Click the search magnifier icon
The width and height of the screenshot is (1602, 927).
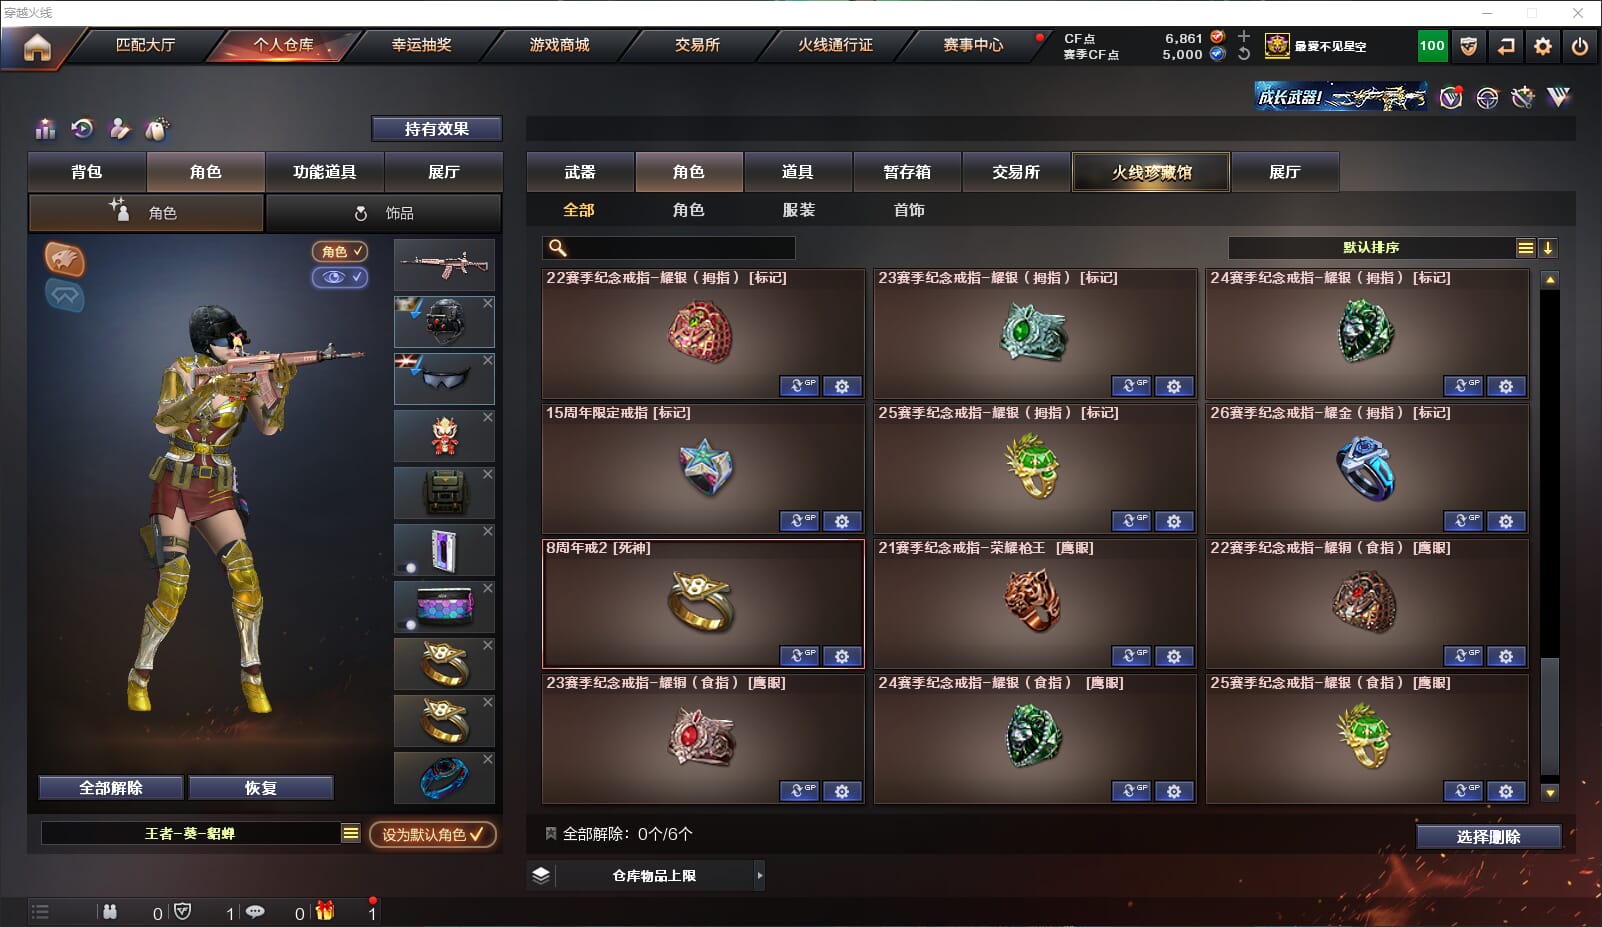click(x=558, y=248)
